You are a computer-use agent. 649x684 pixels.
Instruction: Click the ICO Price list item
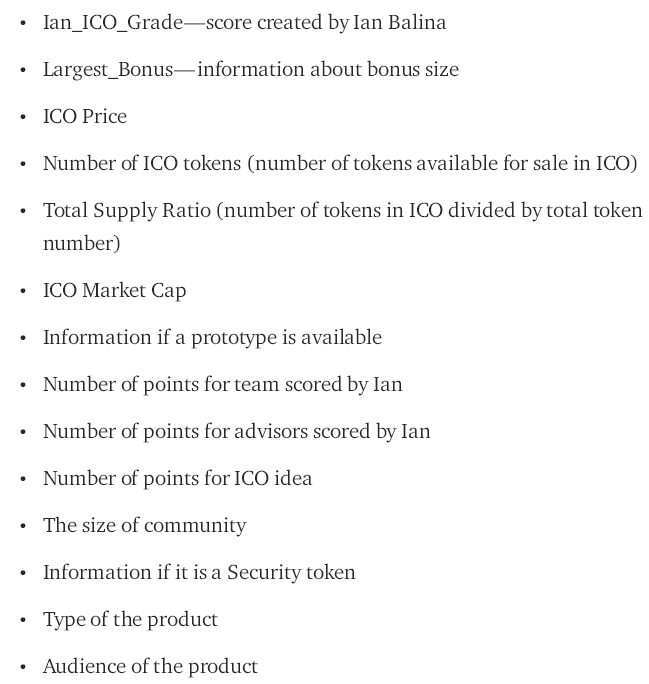point(85,116)
